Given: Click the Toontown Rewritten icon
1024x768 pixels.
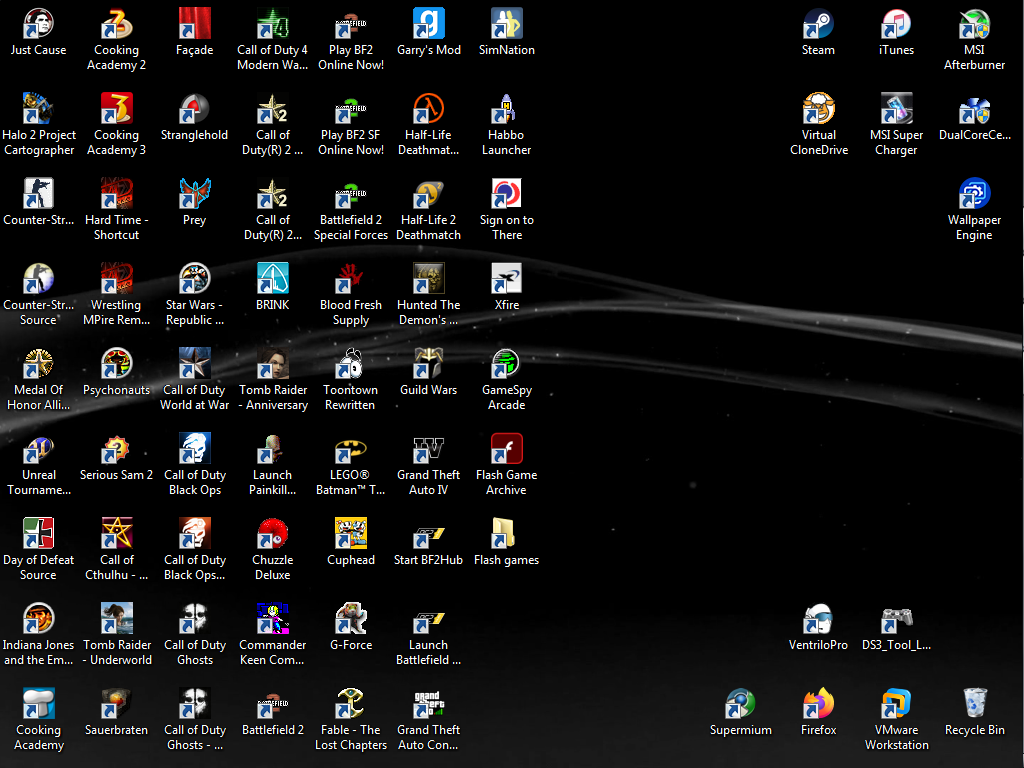Looking at the screenshot, I should [x=350, y=365].
